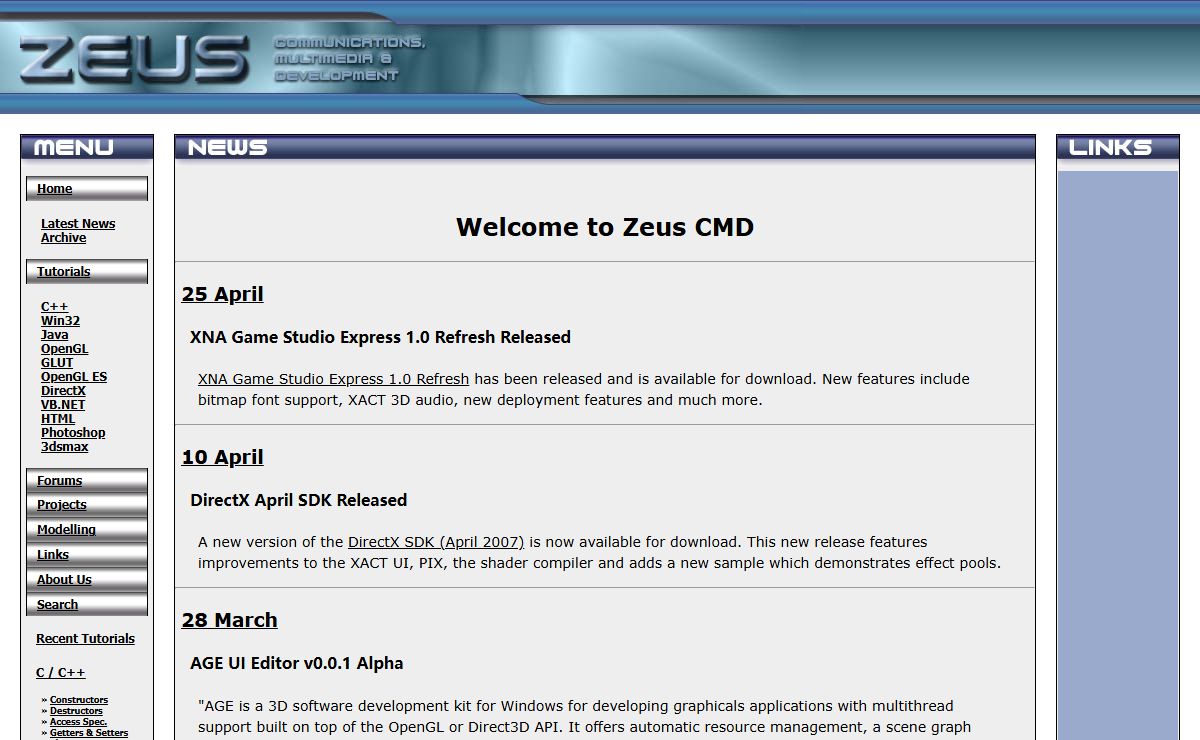The height and width of the screenshot is (740, 1200).
Task: Open the OpenGL tutorials link
Action: pos(65,349)
